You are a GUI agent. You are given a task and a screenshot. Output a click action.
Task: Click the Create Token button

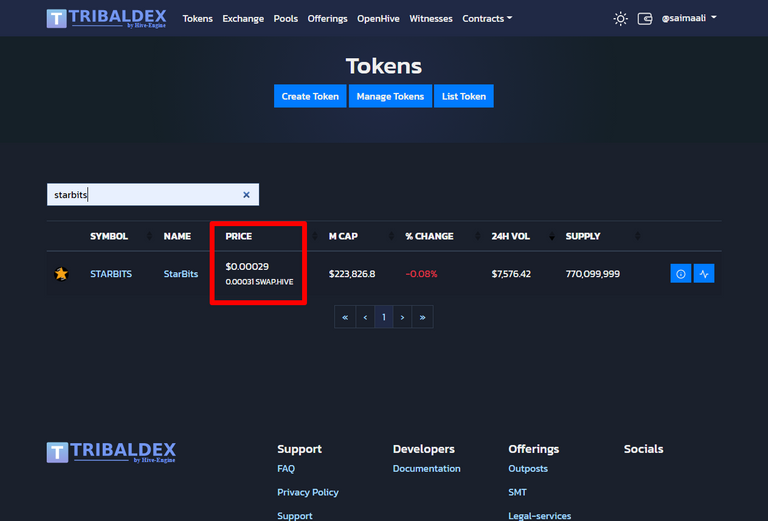pos(310,96)
